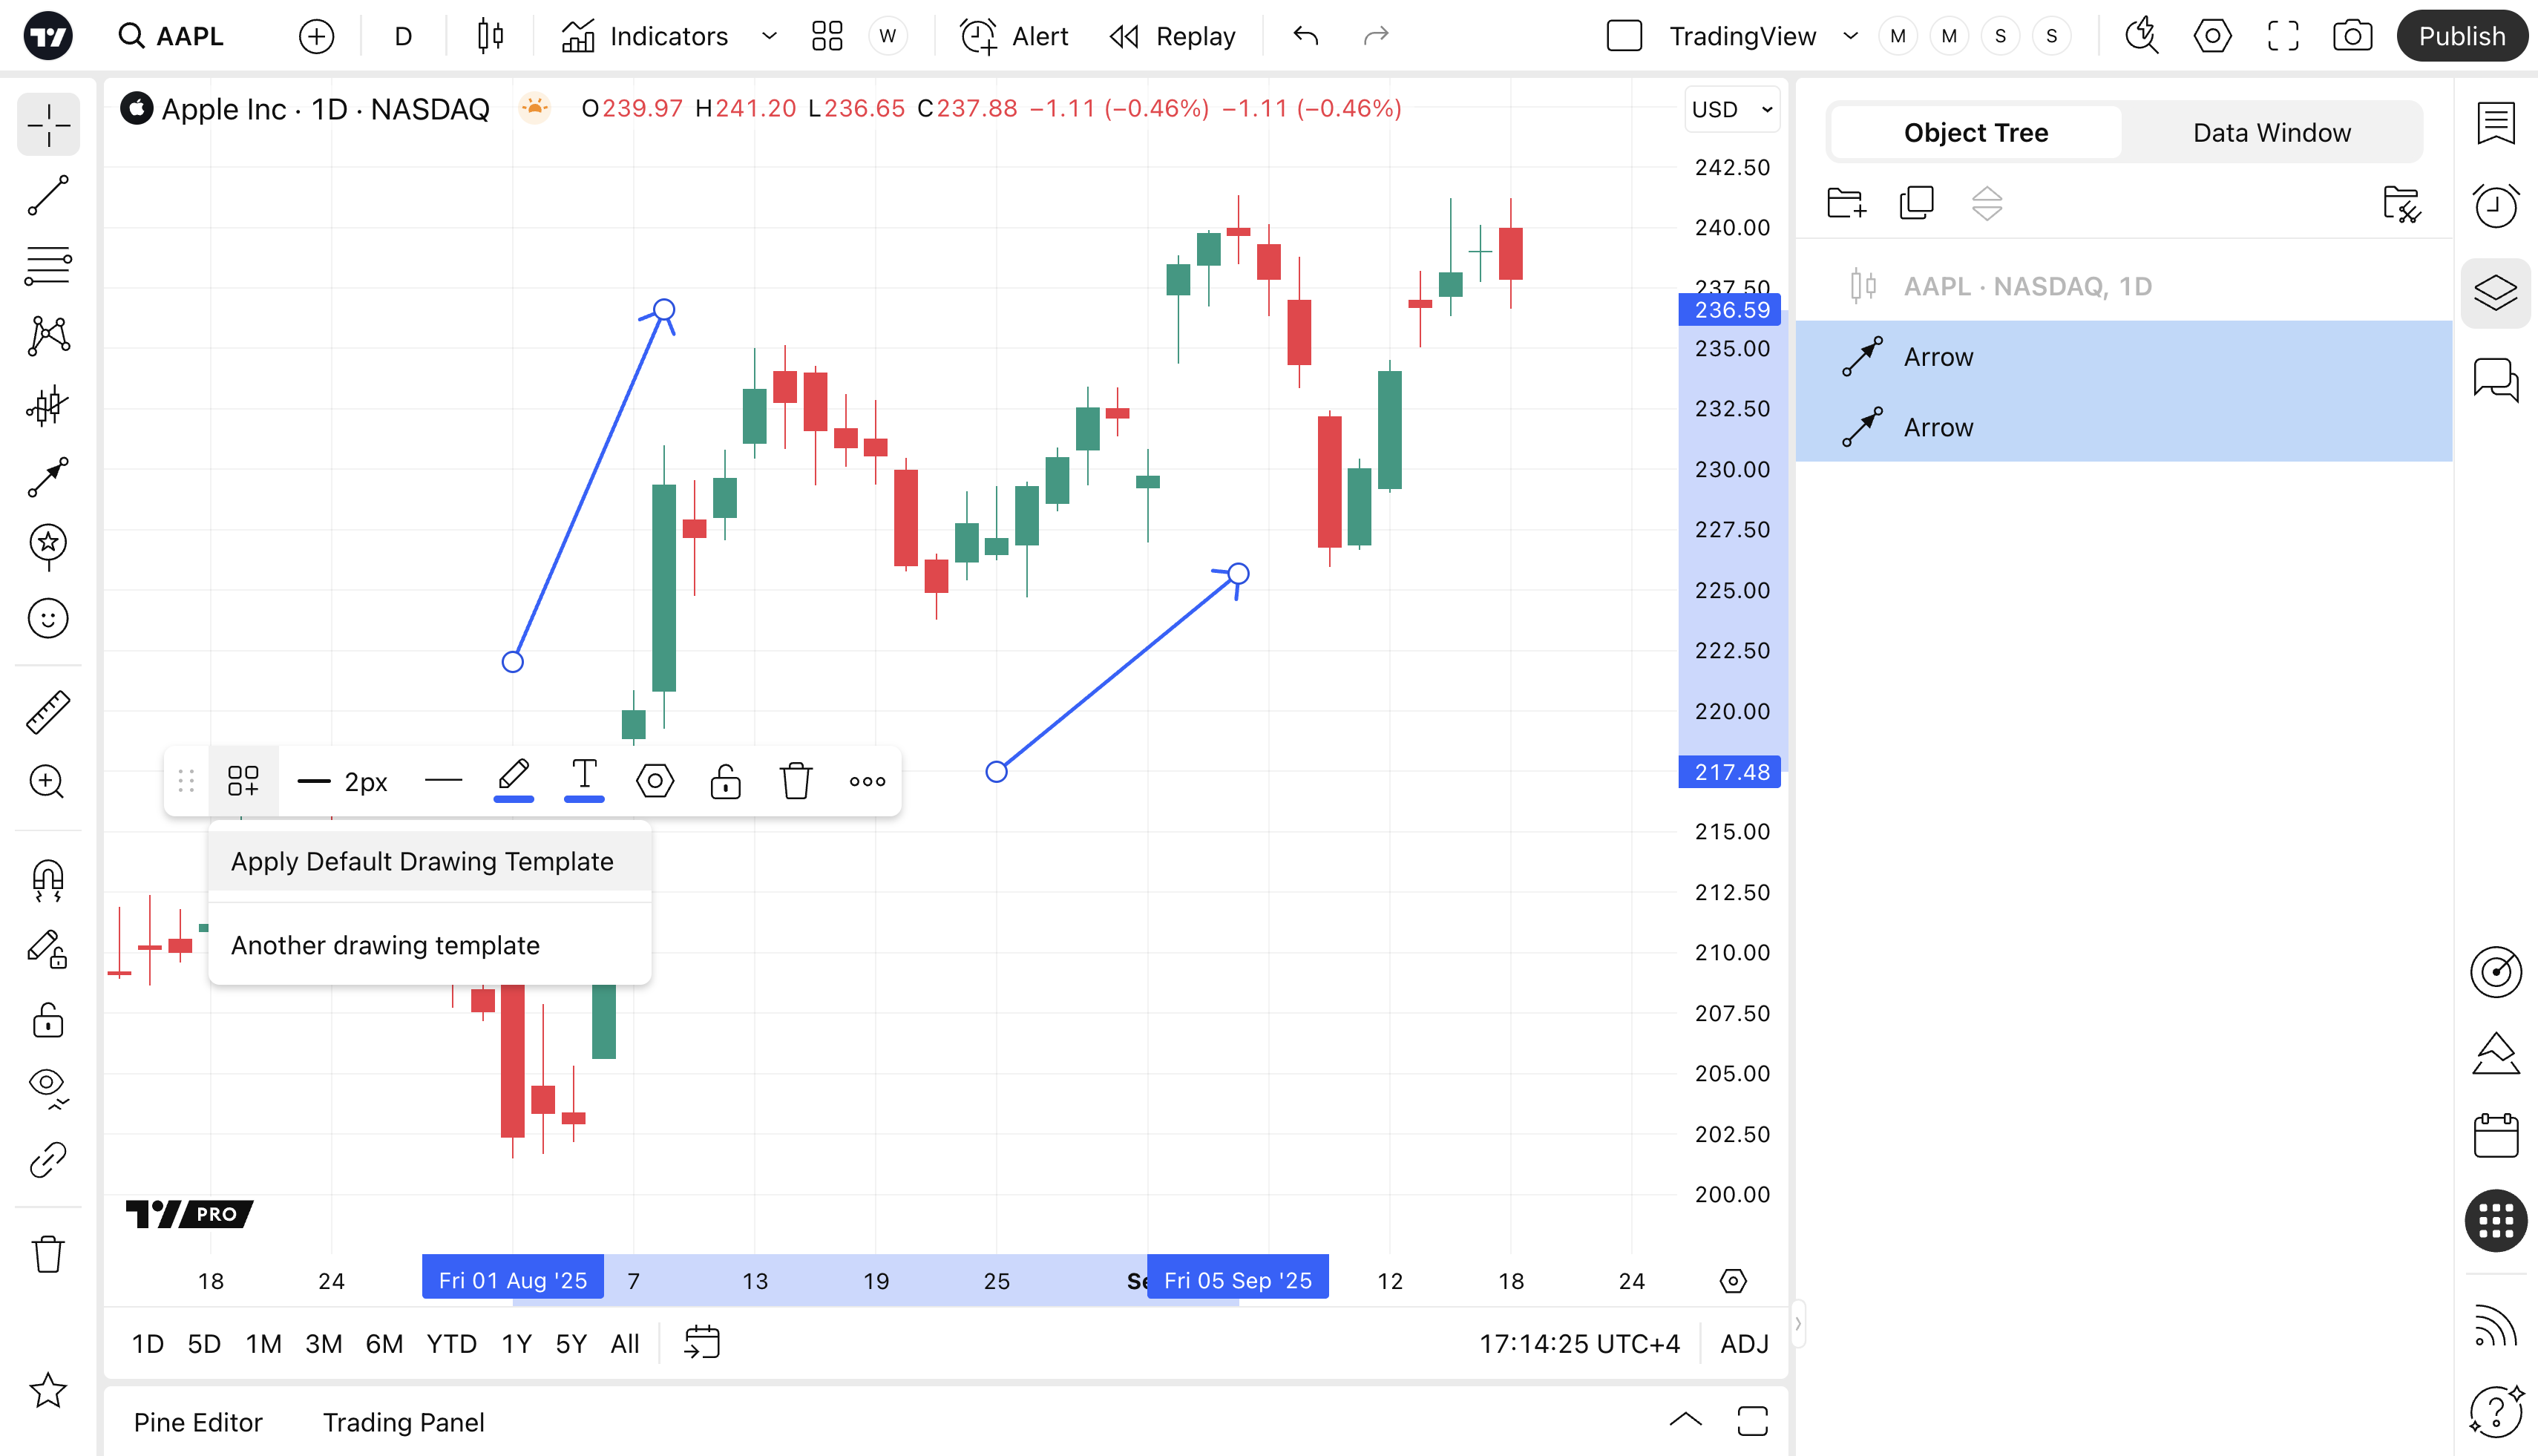Expand the Indicators favorites chevron
Screen dimensions: 2538x1456
click(769, 37)
